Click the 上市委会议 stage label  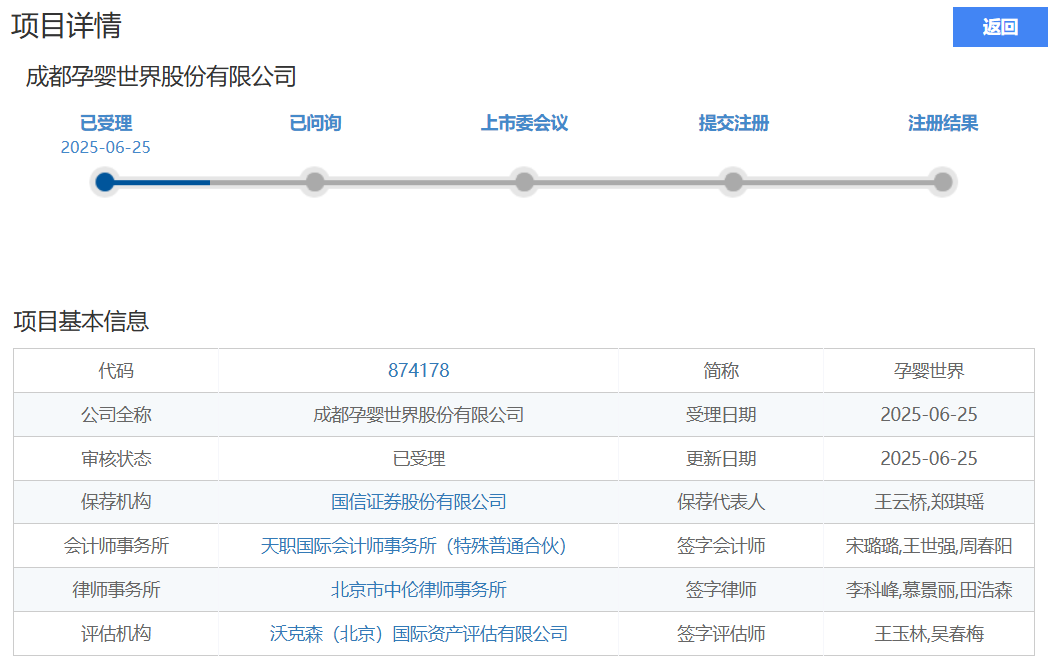[524, 123]
